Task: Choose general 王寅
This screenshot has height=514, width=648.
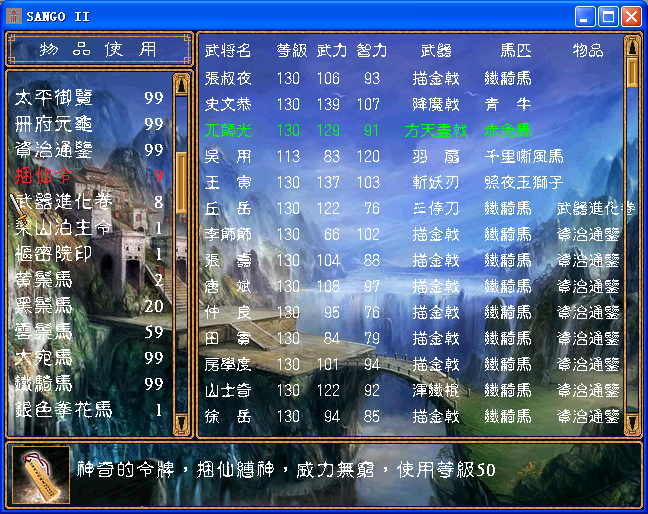Action: coord(228,183)
